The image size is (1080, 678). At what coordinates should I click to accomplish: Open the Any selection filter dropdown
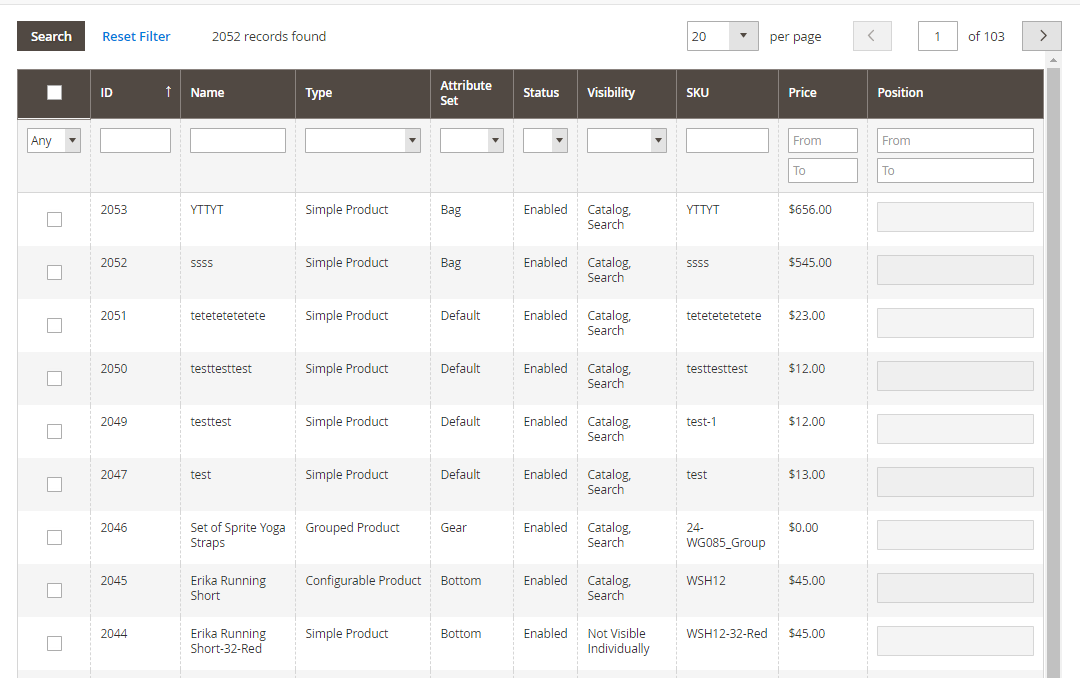click(54, 141)
